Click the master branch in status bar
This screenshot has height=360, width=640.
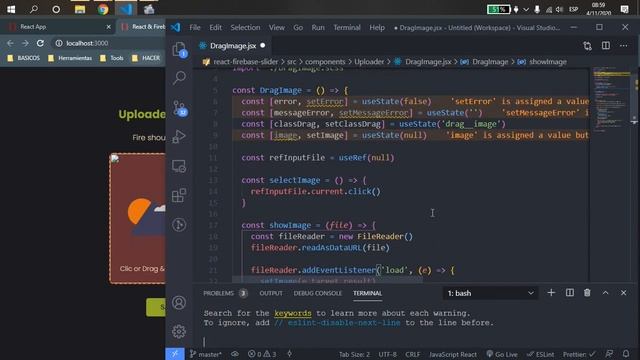206,354
